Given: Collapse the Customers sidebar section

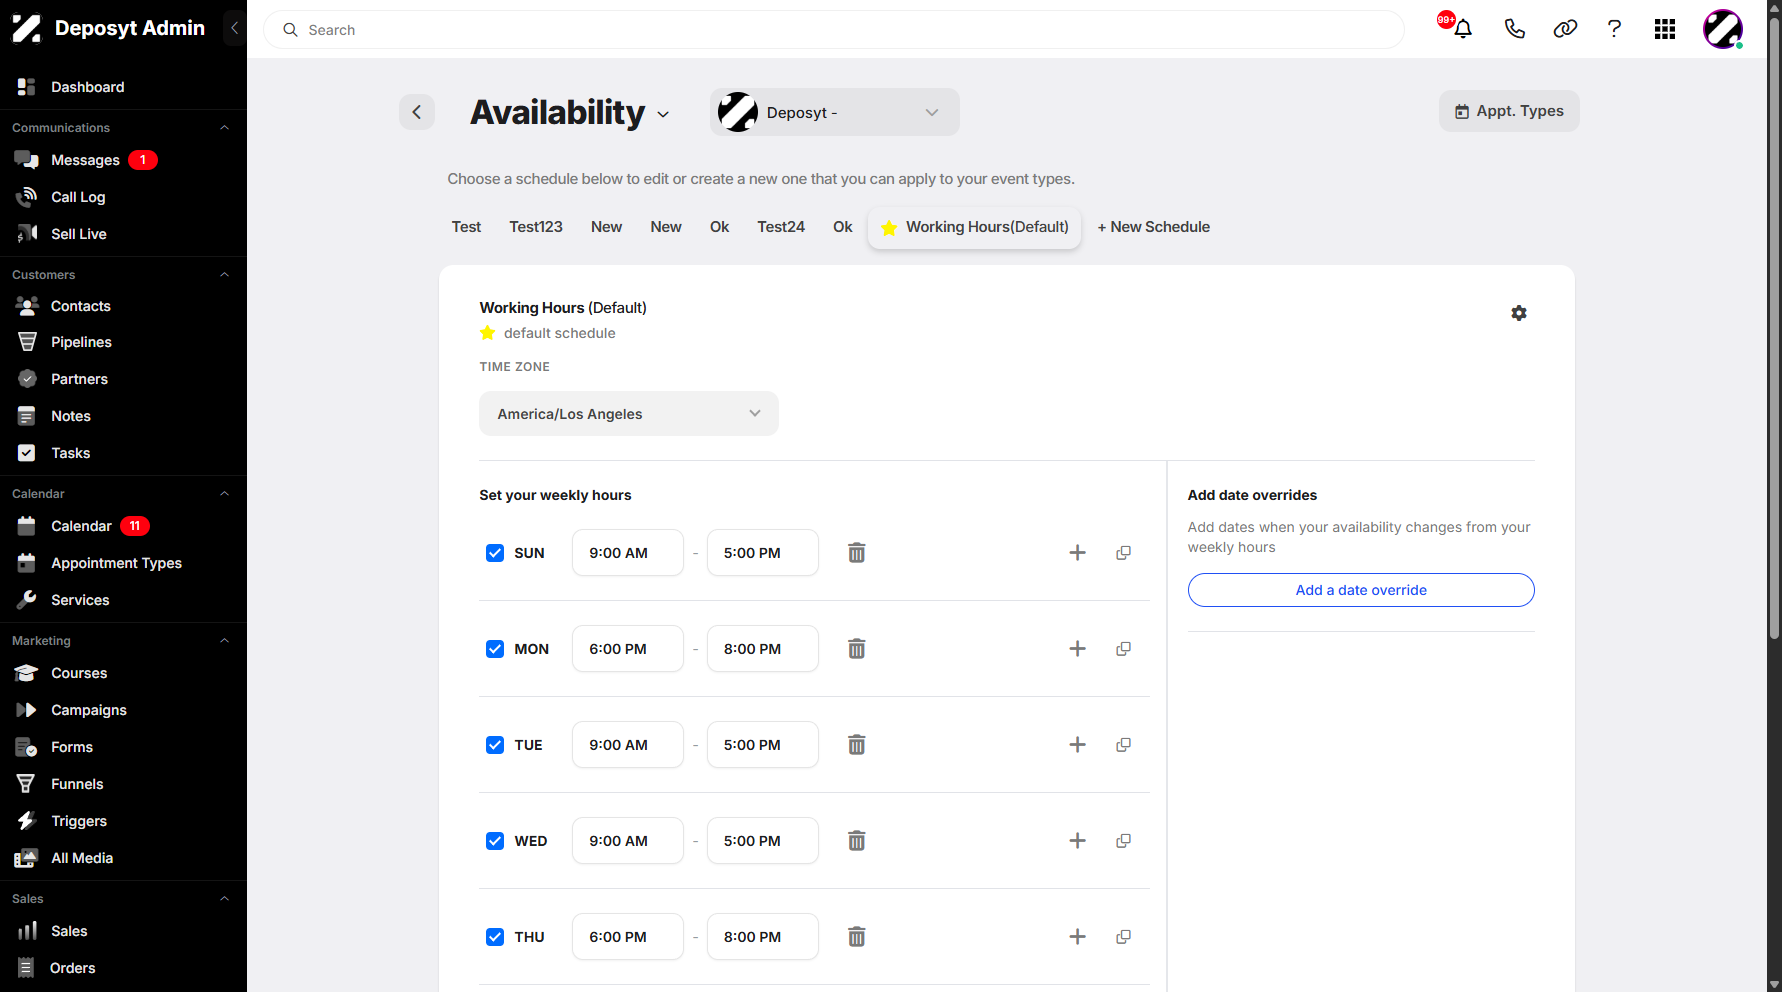Looking at the screenshot, I should [224, 275].
